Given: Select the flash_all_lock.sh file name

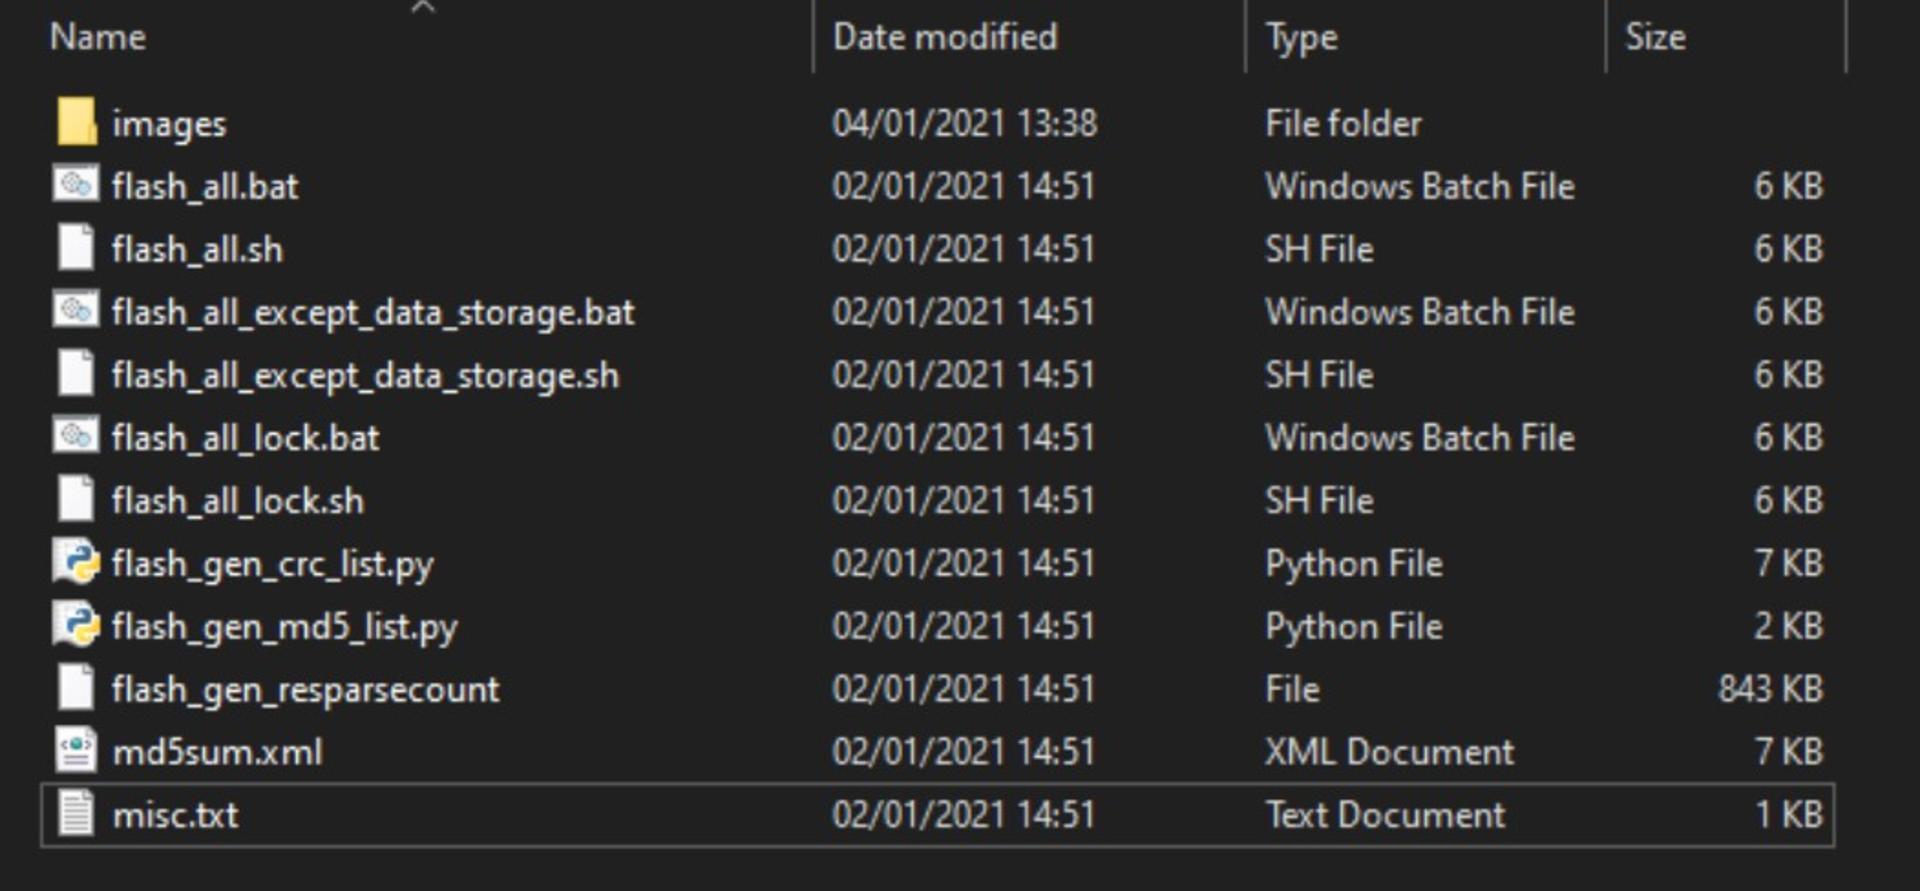Looking at the screenshot, I should point(238,500).
